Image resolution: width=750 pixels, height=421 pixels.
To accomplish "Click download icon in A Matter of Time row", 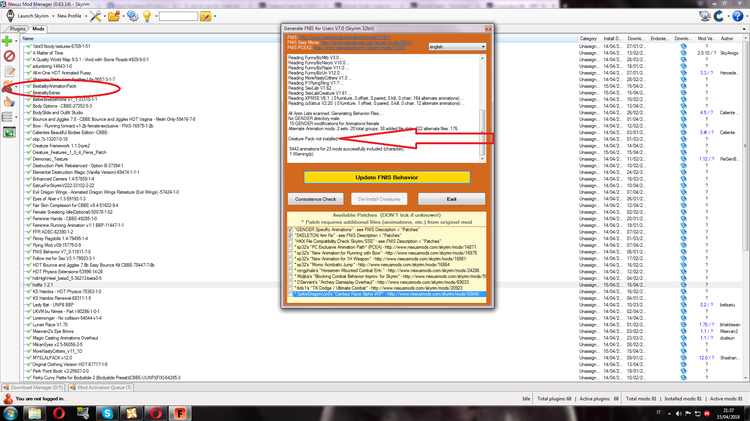I will click(683, 53).
